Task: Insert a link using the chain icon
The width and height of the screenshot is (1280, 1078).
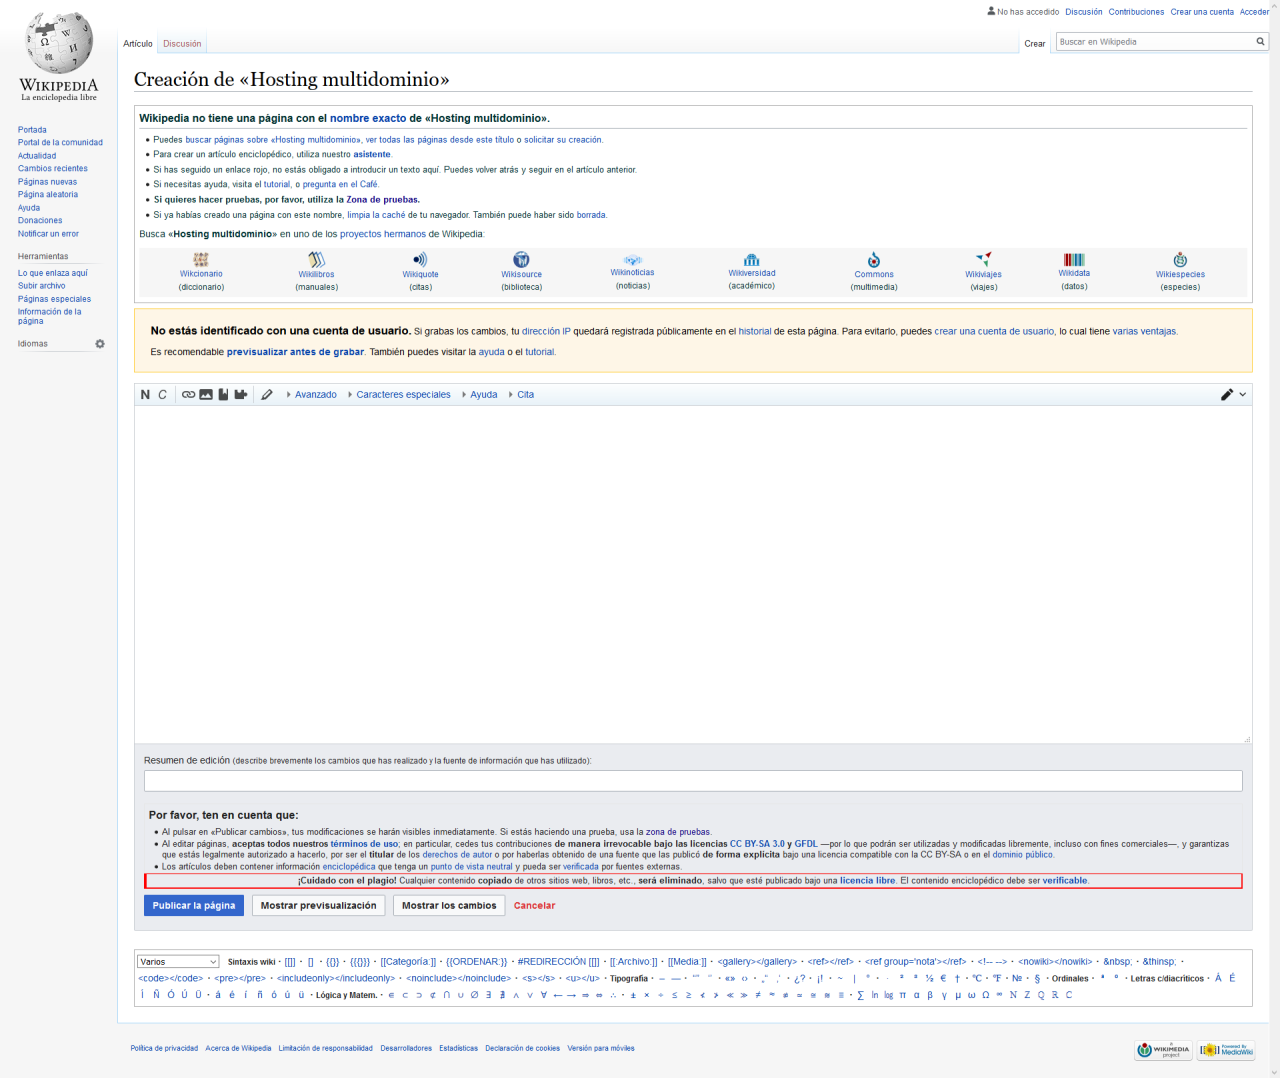Action: (x=189, y=394)
